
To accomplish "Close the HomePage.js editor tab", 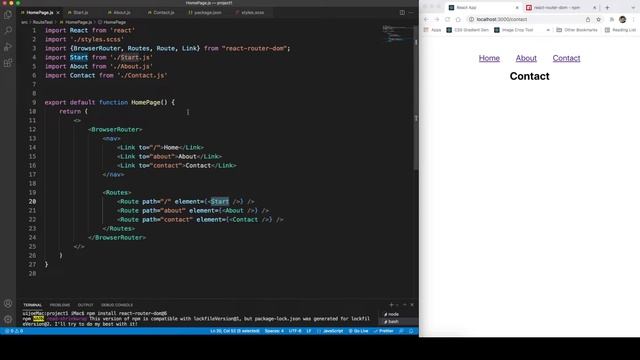I will (58, 13).
